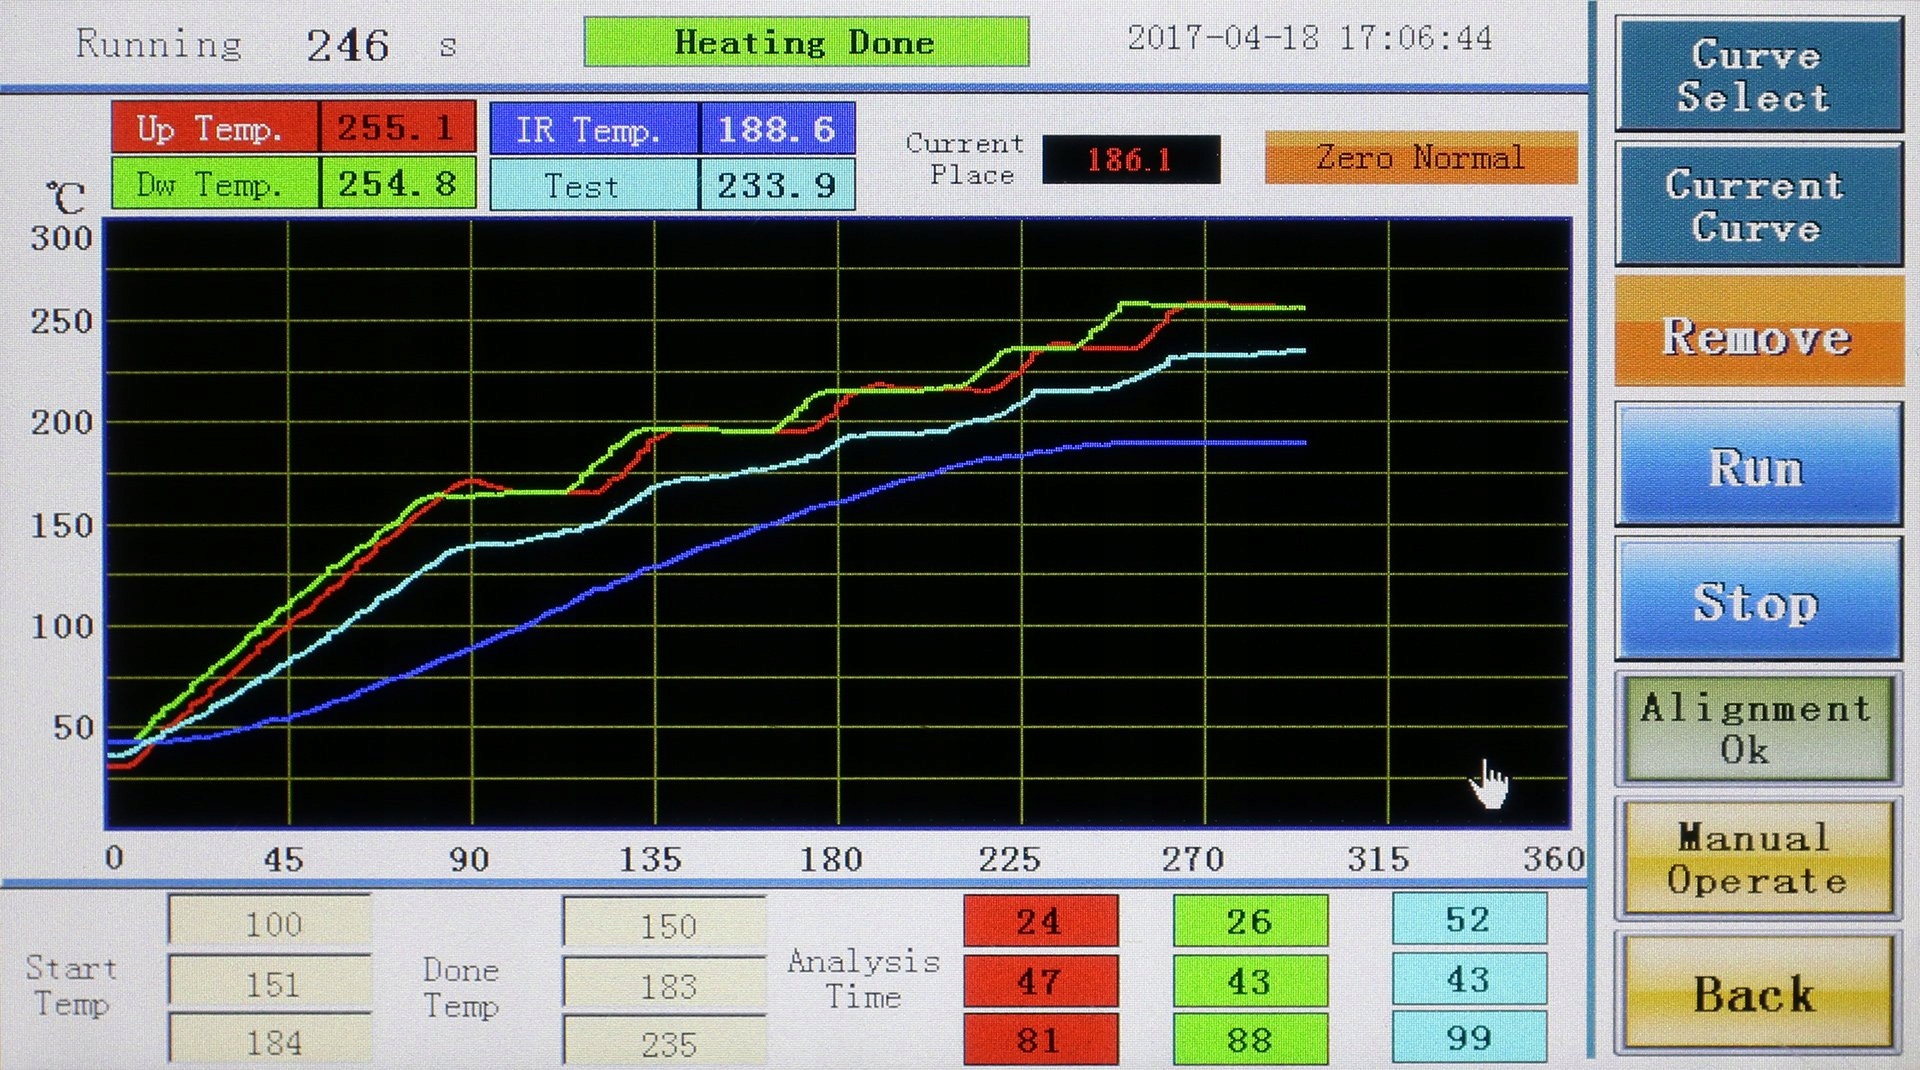Click the cyan Test label
The image size is (1920, 1070).
pos(594,185)
